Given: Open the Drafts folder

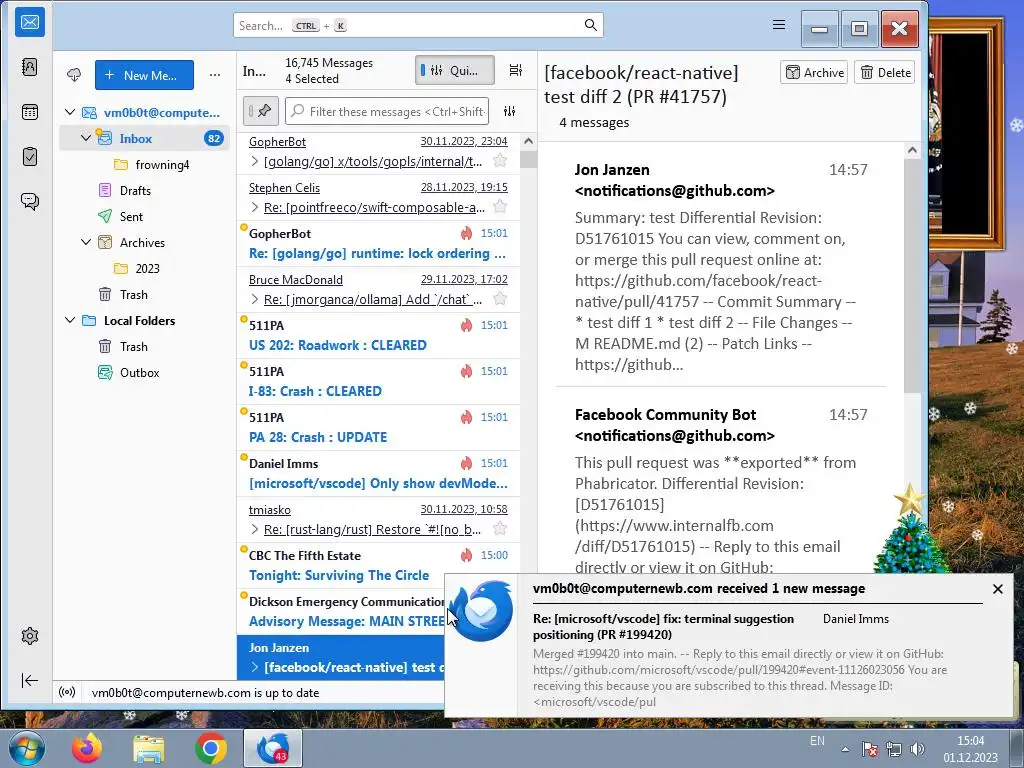Looking at the screenshot, I should (x=135, y=191).
